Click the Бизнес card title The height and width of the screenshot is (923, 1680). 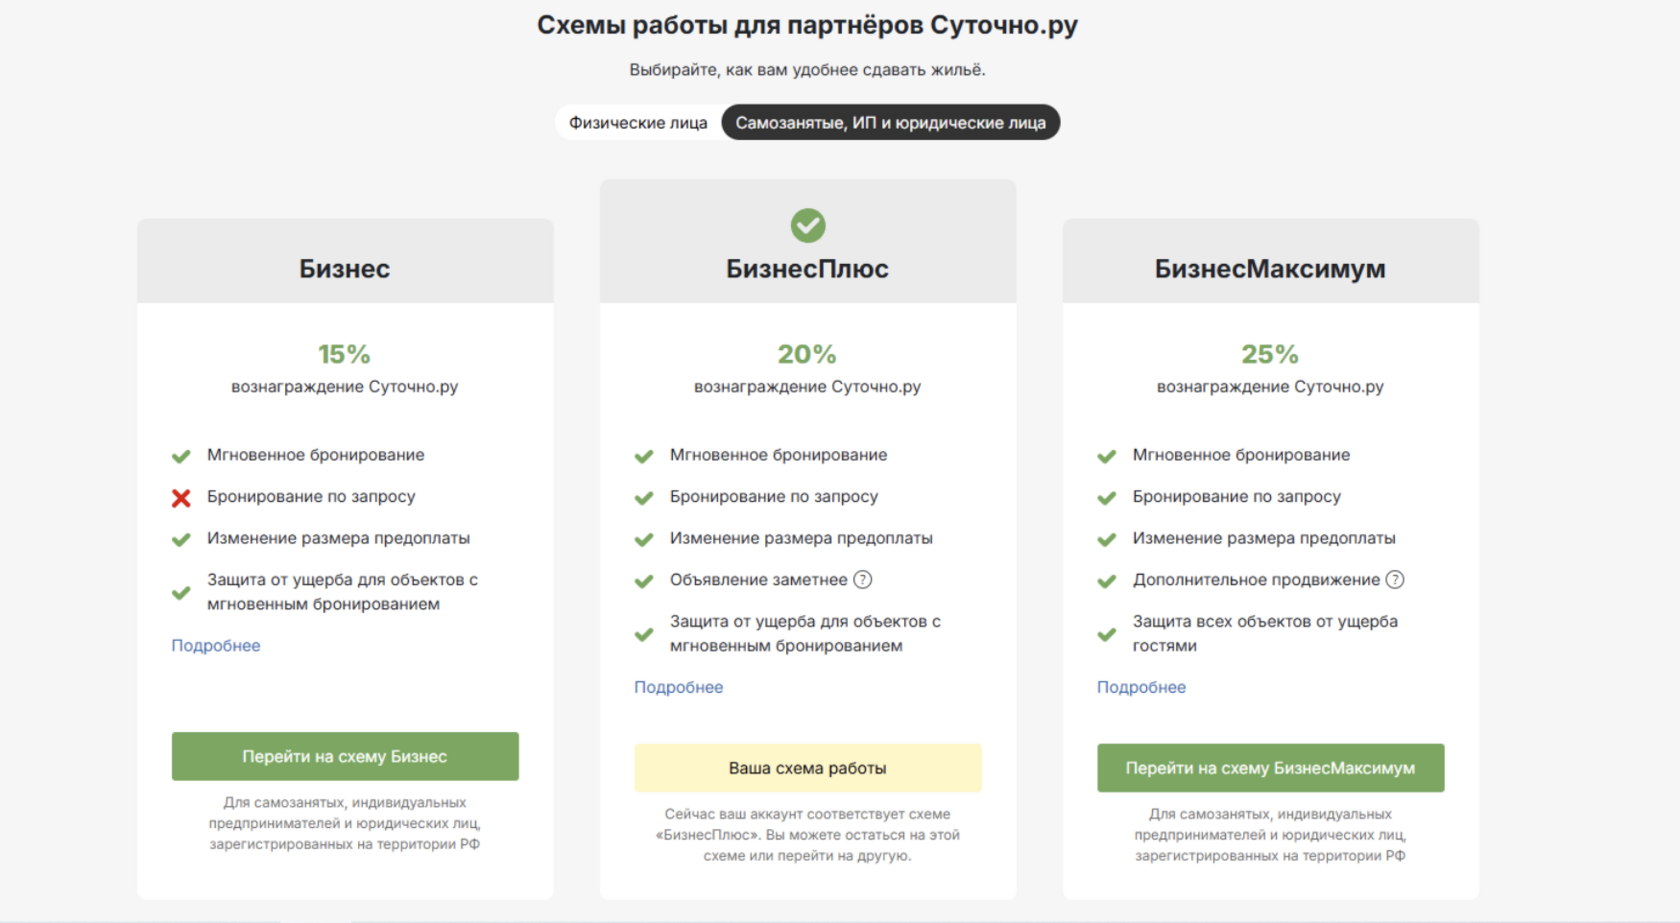tap(345, 269)
